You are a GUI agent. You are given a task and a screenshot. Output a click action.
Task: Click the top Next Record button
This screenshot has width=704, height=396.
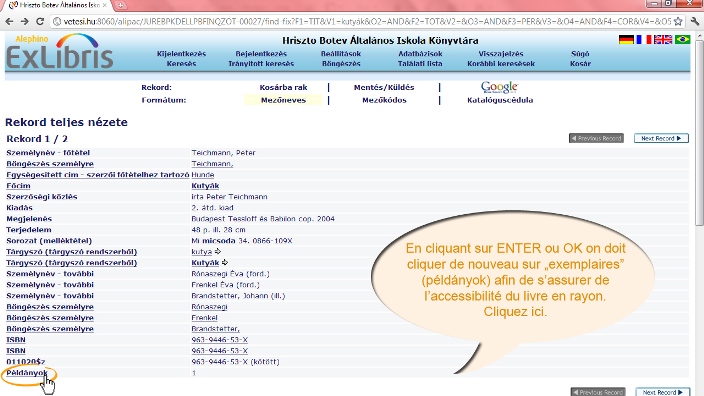pyautogui.click(x=661, y=138)
